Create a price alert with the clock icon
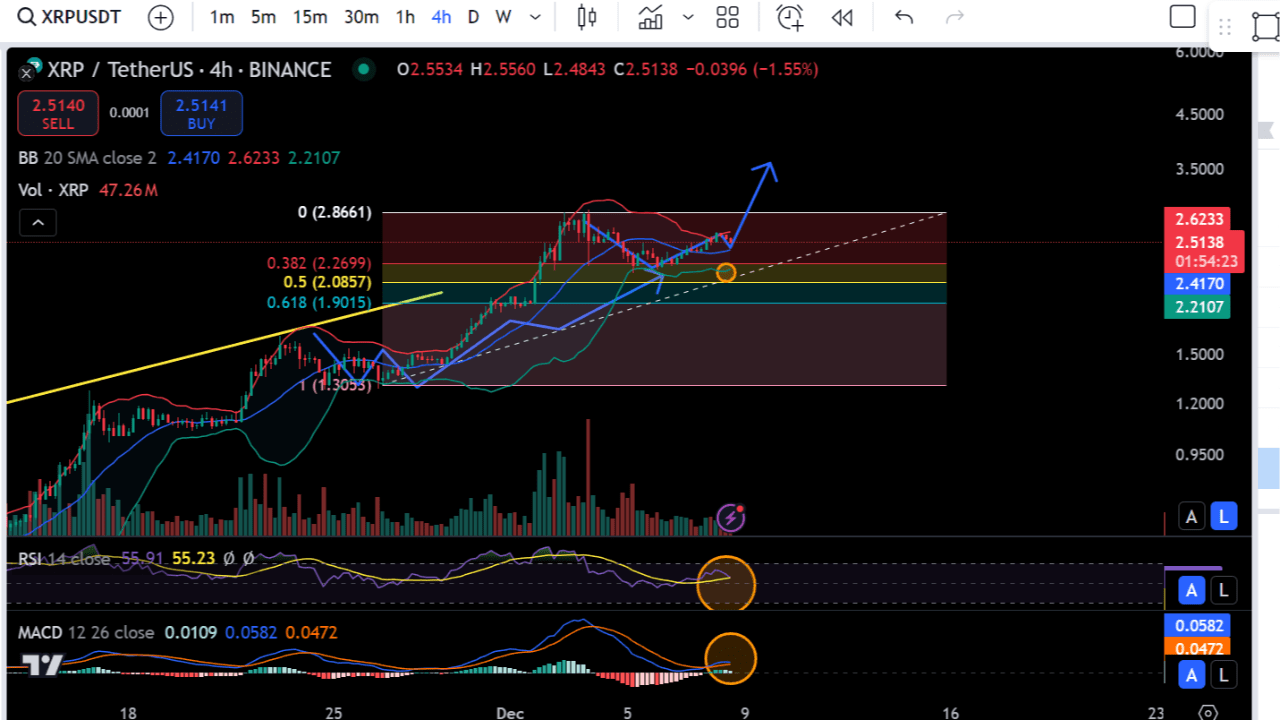 coord(790,17)
